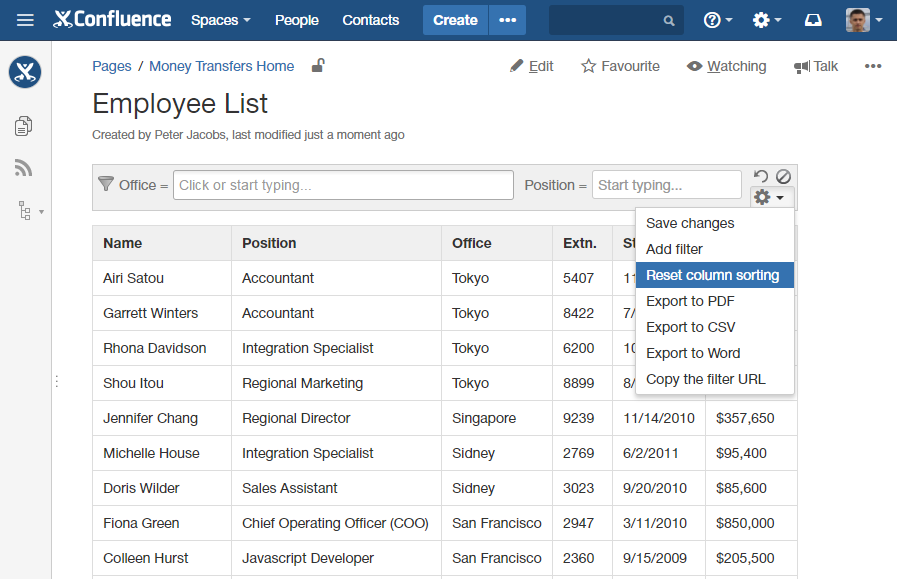Open the help question mark menu

(717, 20)
